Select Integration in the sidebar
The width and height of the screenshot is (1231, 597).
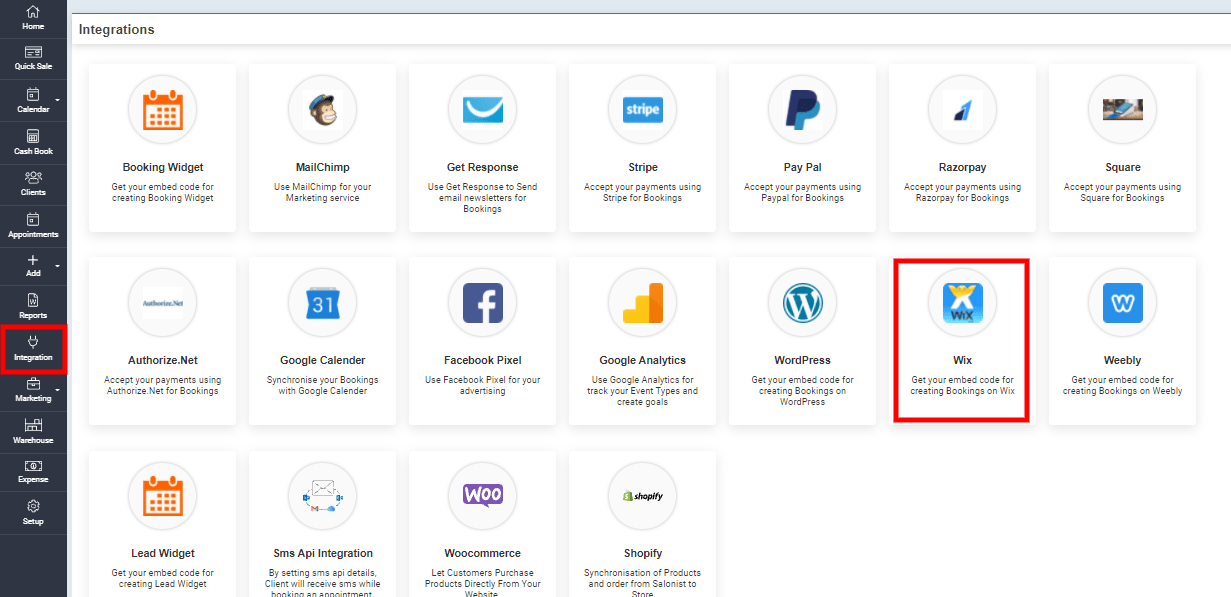[x=33, y=349]
